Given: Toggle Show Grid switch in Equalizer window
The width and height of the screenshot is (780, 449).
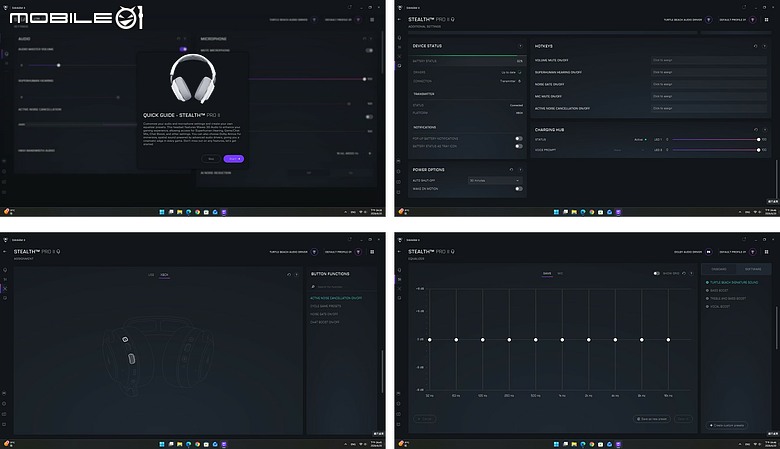Looking at the screenshot, I should pos(657,273).
